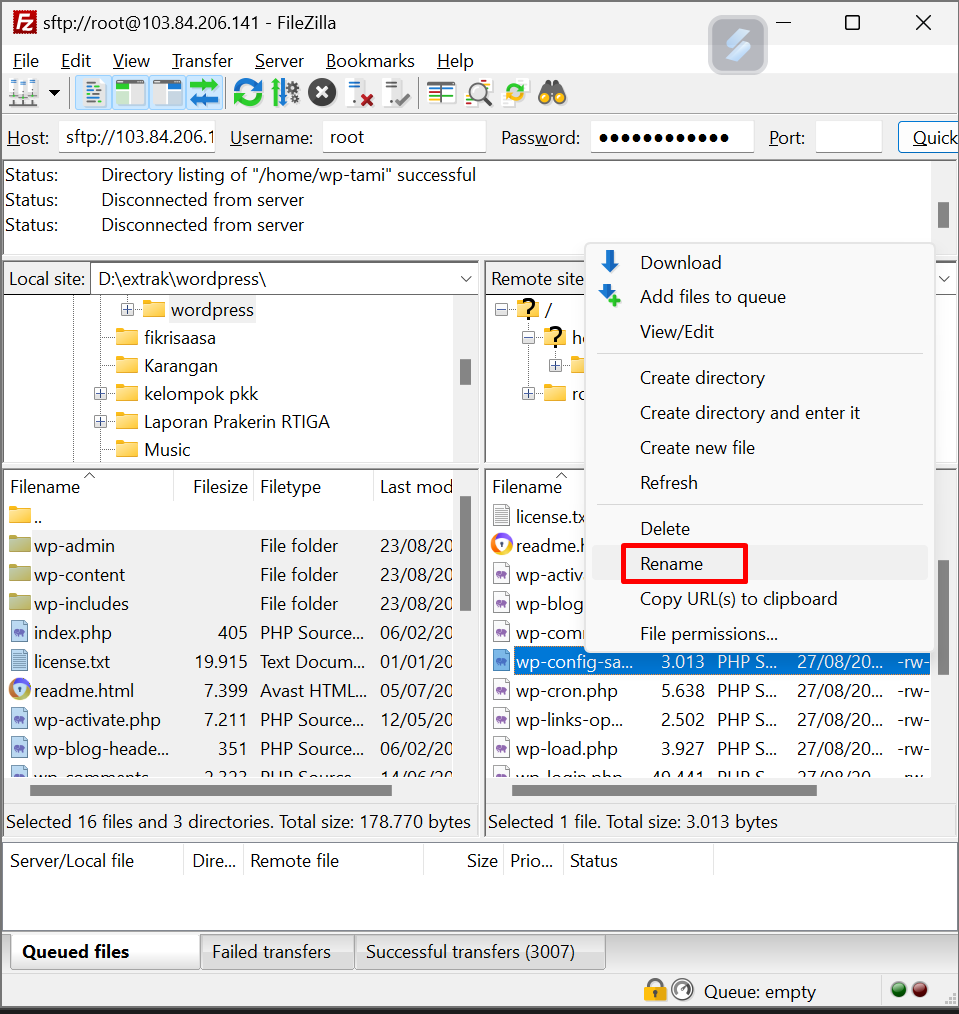959x1014 pixels.
Task: Choose Create directory option
Action: pyautogui.click(x=702, y=378)
